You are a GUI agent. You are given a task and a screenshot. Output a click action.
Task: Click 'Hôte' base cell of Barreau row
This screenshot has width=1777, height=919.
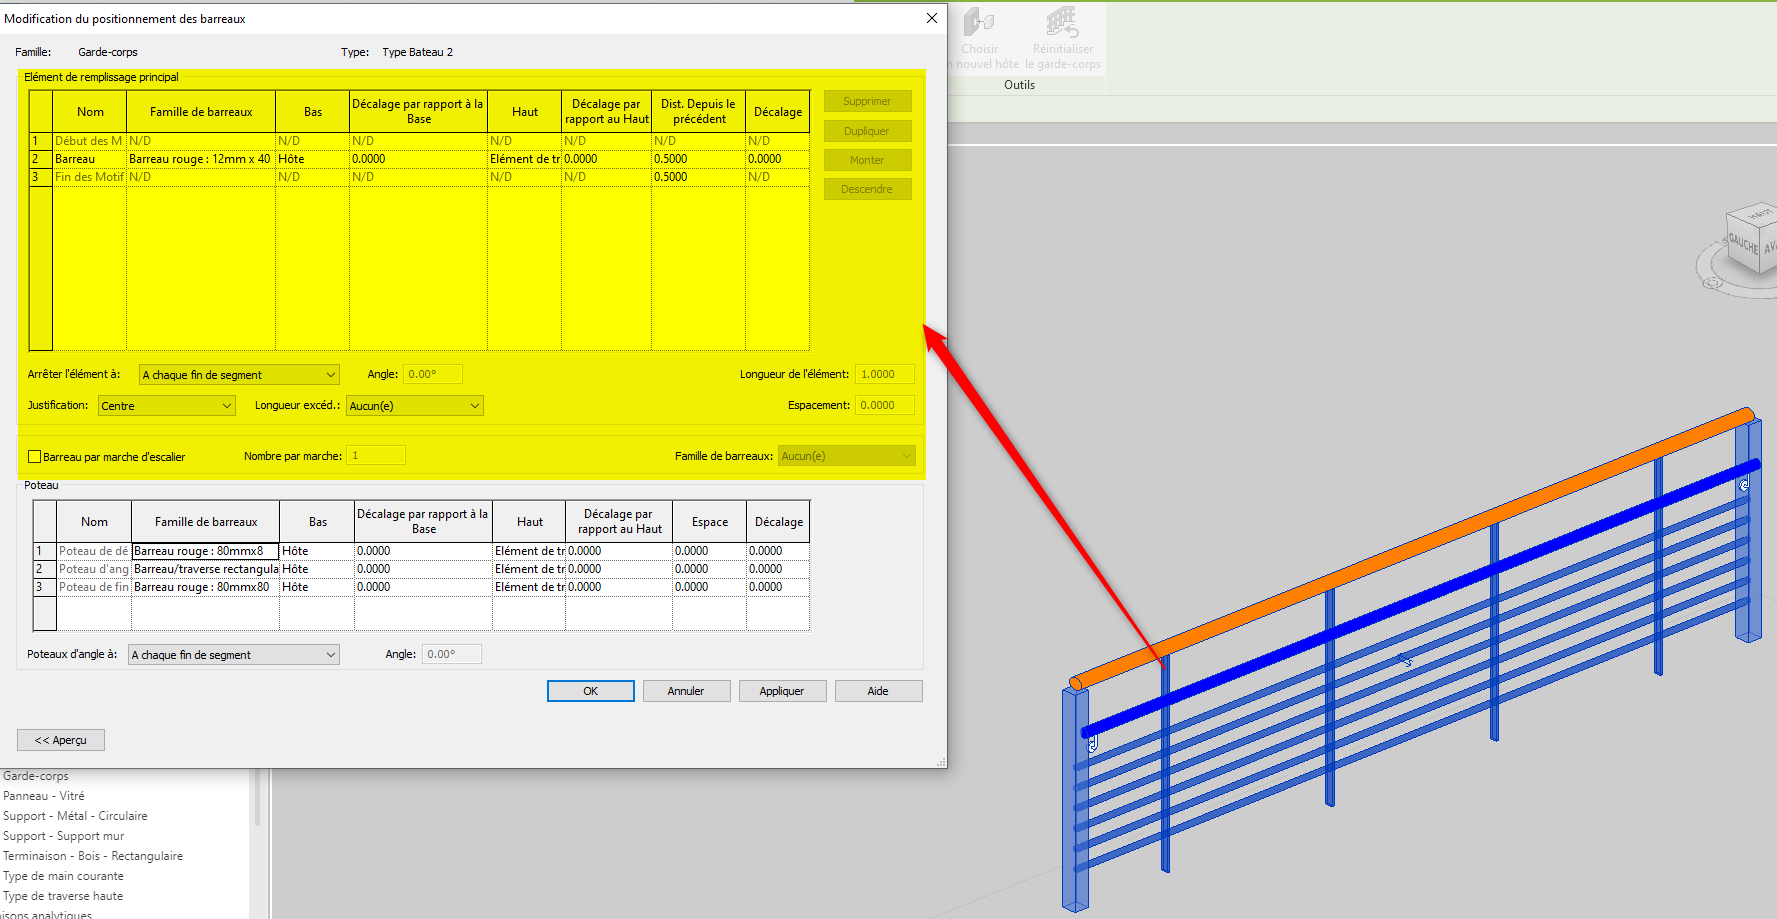(312, 159)
